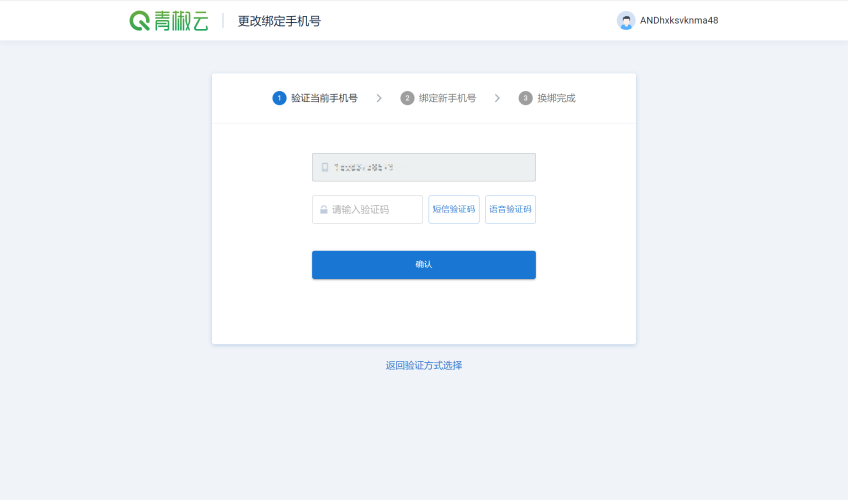Click the chevron after 绑定新手机号

click(497, 98)
